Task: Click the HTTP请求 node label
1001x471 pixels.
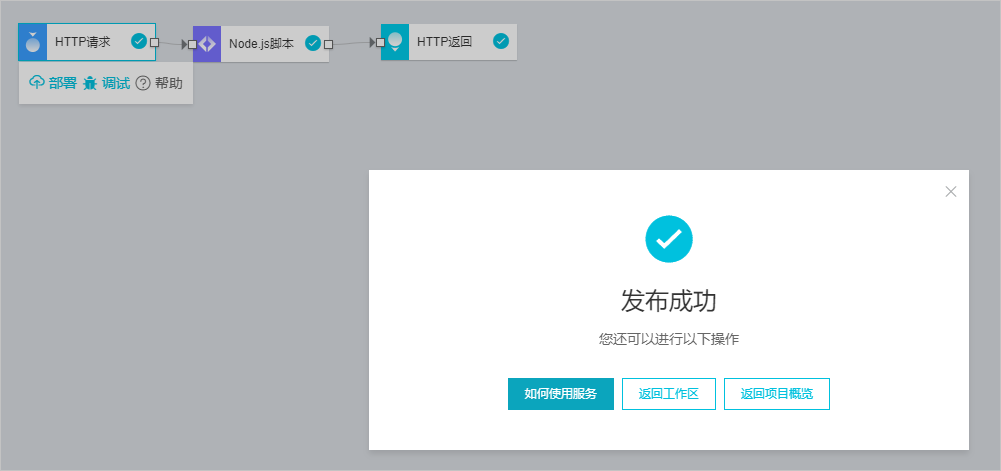Action: click(x=83, y=42)
